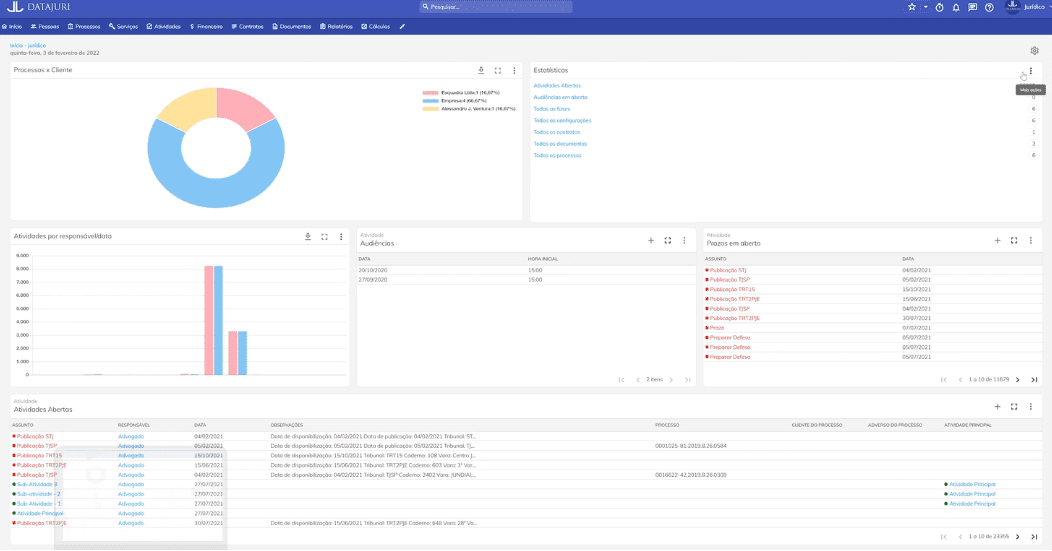Open the notifications bell
This screenshot has height=551, width=1052.
(x=956, y=7)
